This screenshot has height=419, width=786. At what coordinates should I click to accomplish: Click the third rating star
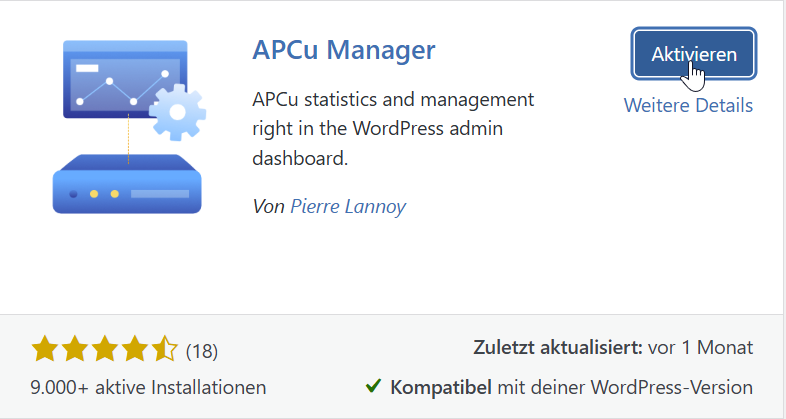pyautogui.click(x=105, y=349)
